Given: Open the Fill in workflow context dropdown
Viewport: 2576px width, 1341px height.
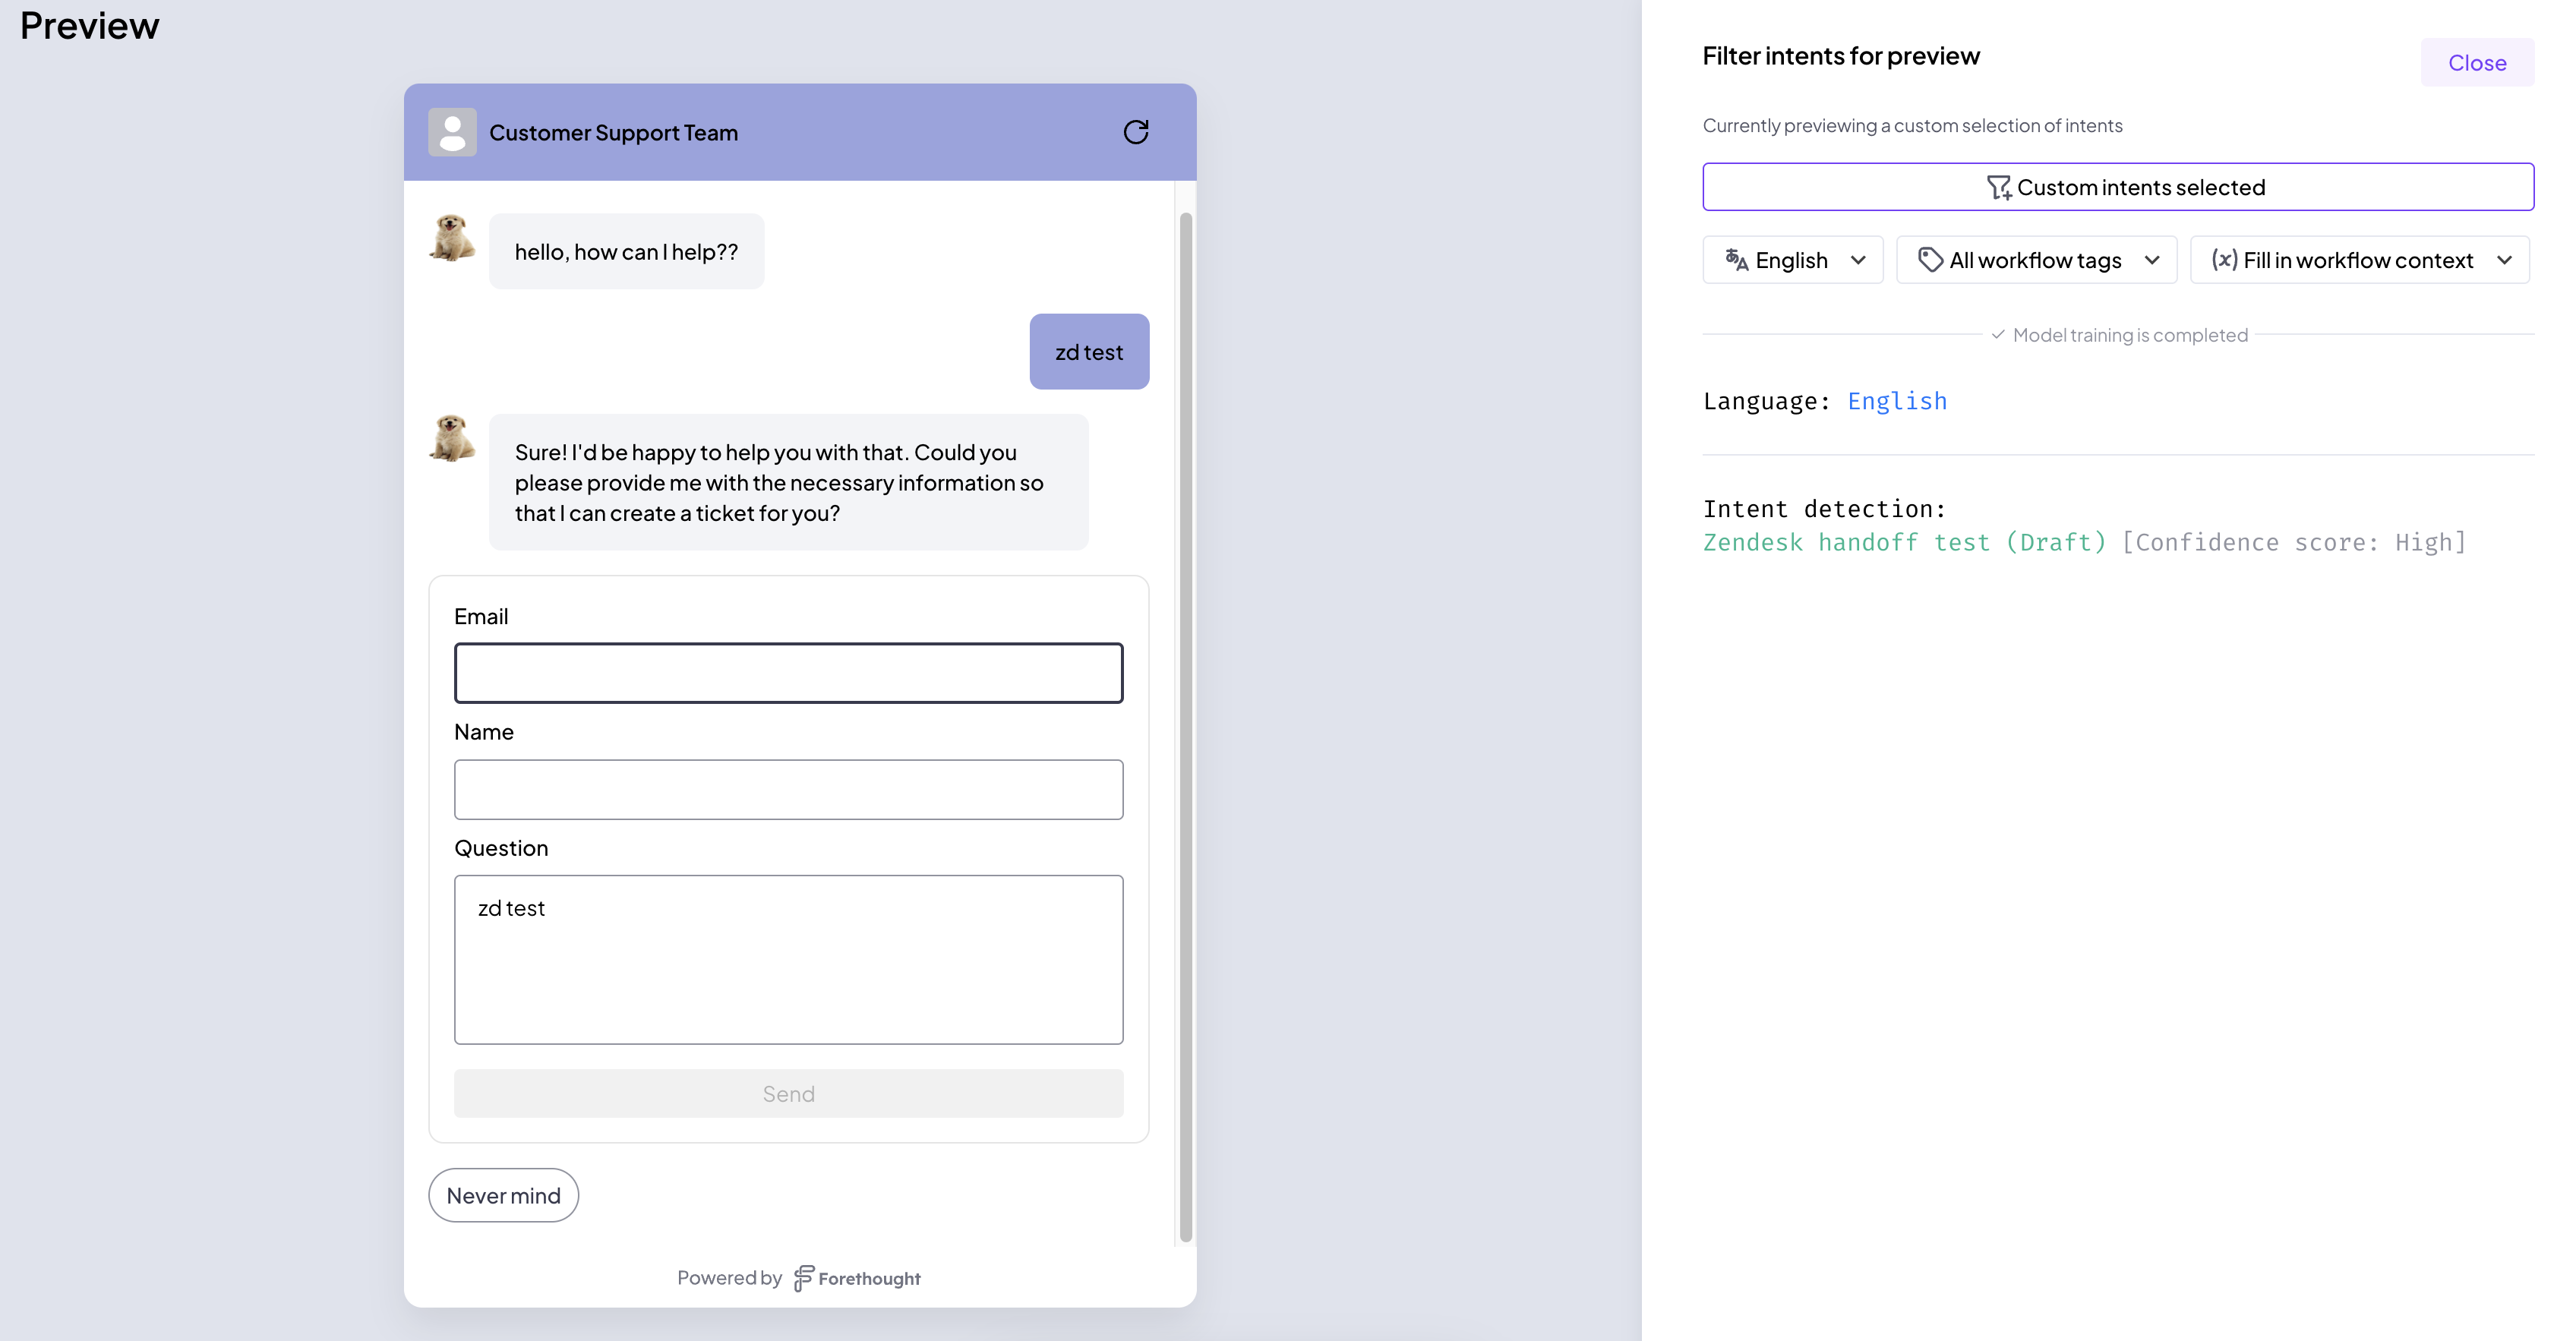Looking at the screenshot, I should pos(2360,260).
